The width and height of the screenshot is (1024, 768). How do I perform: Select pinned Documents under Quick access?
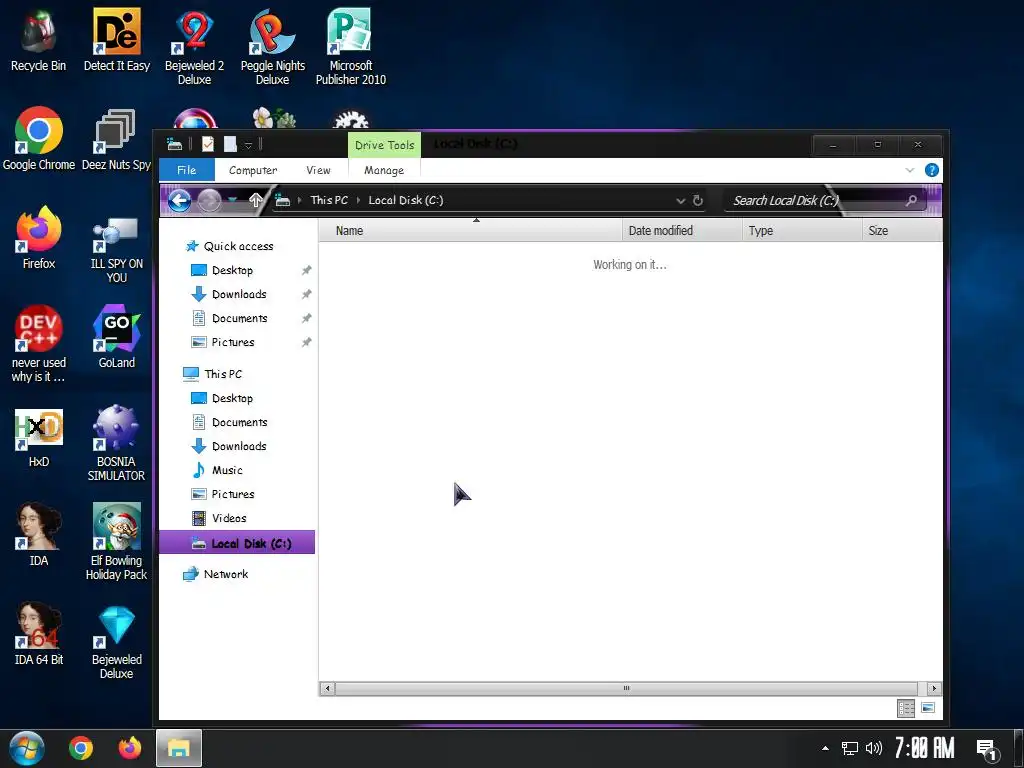[x=239, y=318]
